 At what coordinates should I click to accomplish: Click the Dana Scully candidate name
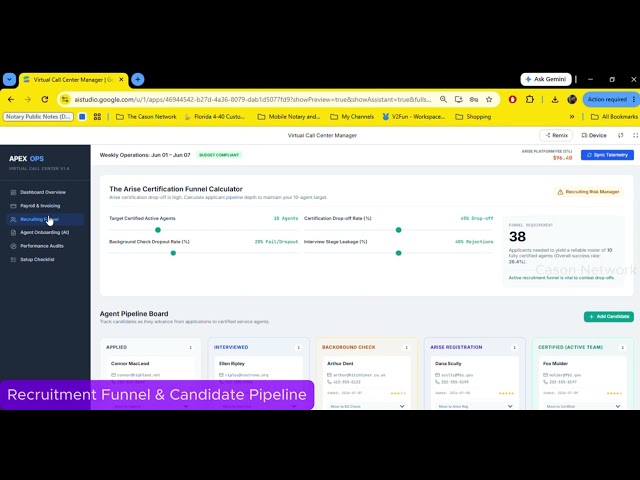coord(448,363)
